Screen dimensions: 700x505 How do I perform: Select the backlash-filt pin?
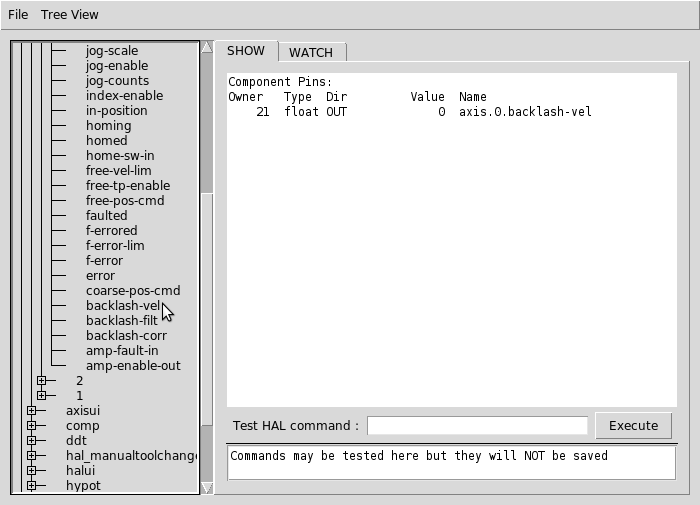click(x=122, y=321)
